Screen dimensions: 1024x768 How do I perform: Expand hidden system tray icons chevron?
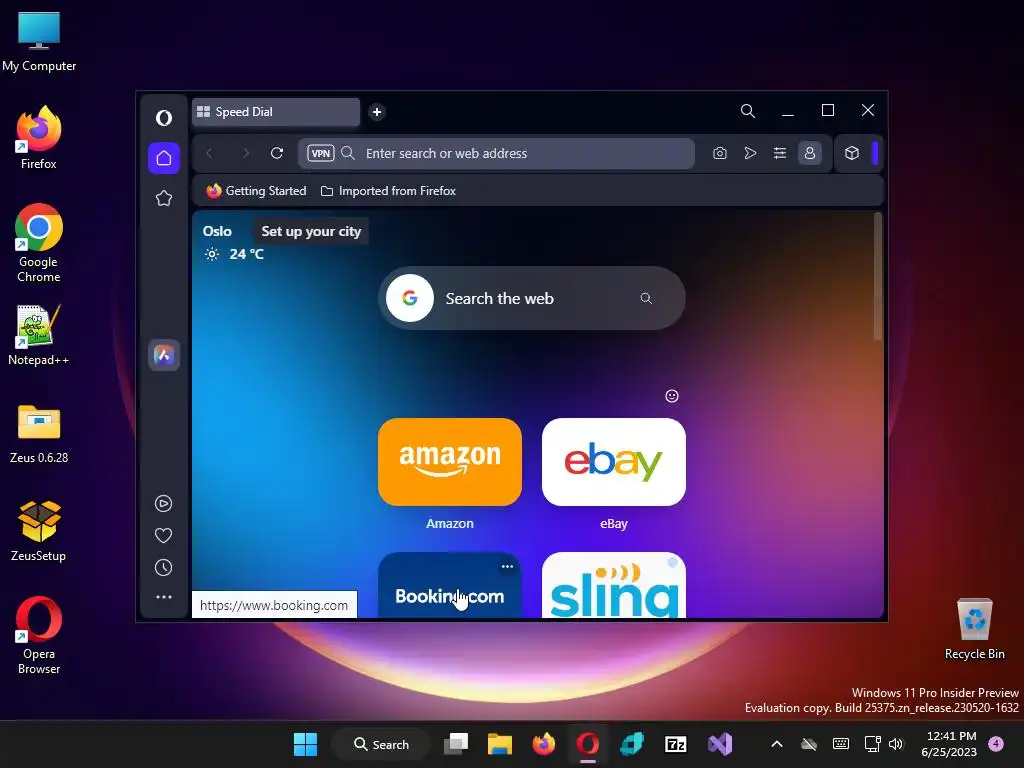pyautogui.click(x=776, y=744)
